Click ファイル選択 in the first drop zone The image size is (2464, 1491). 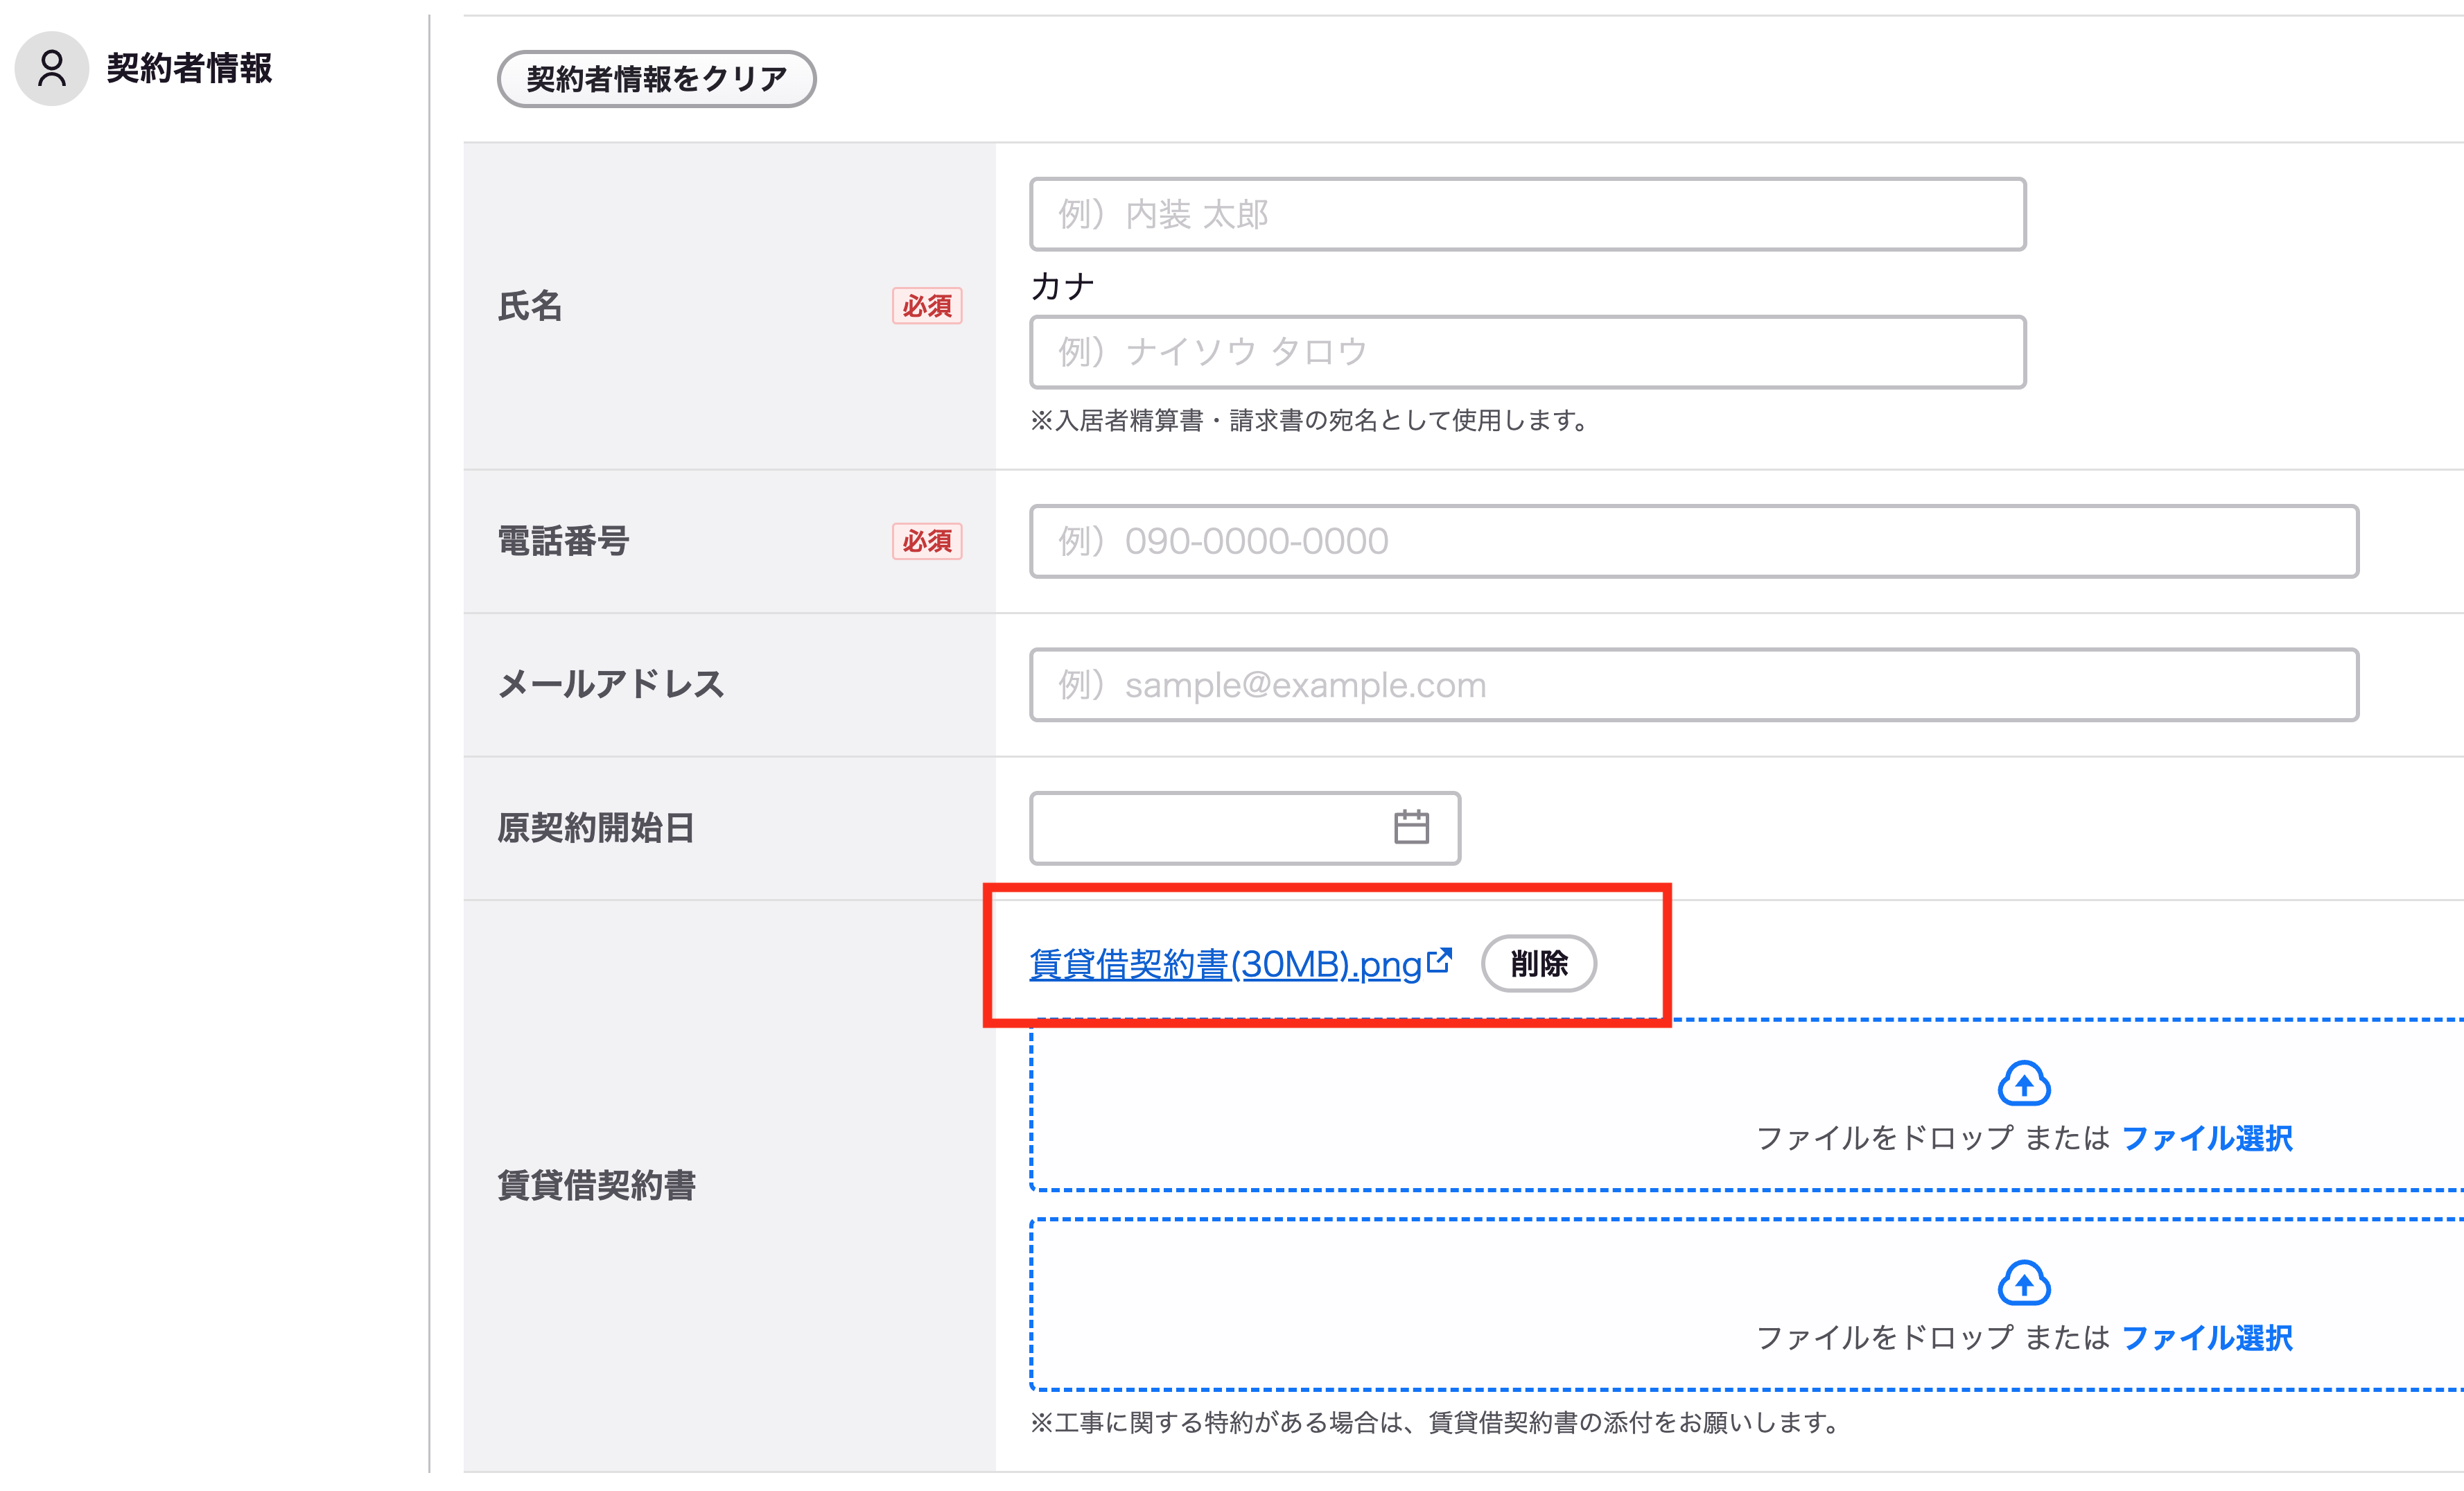pos(2207,1138)
